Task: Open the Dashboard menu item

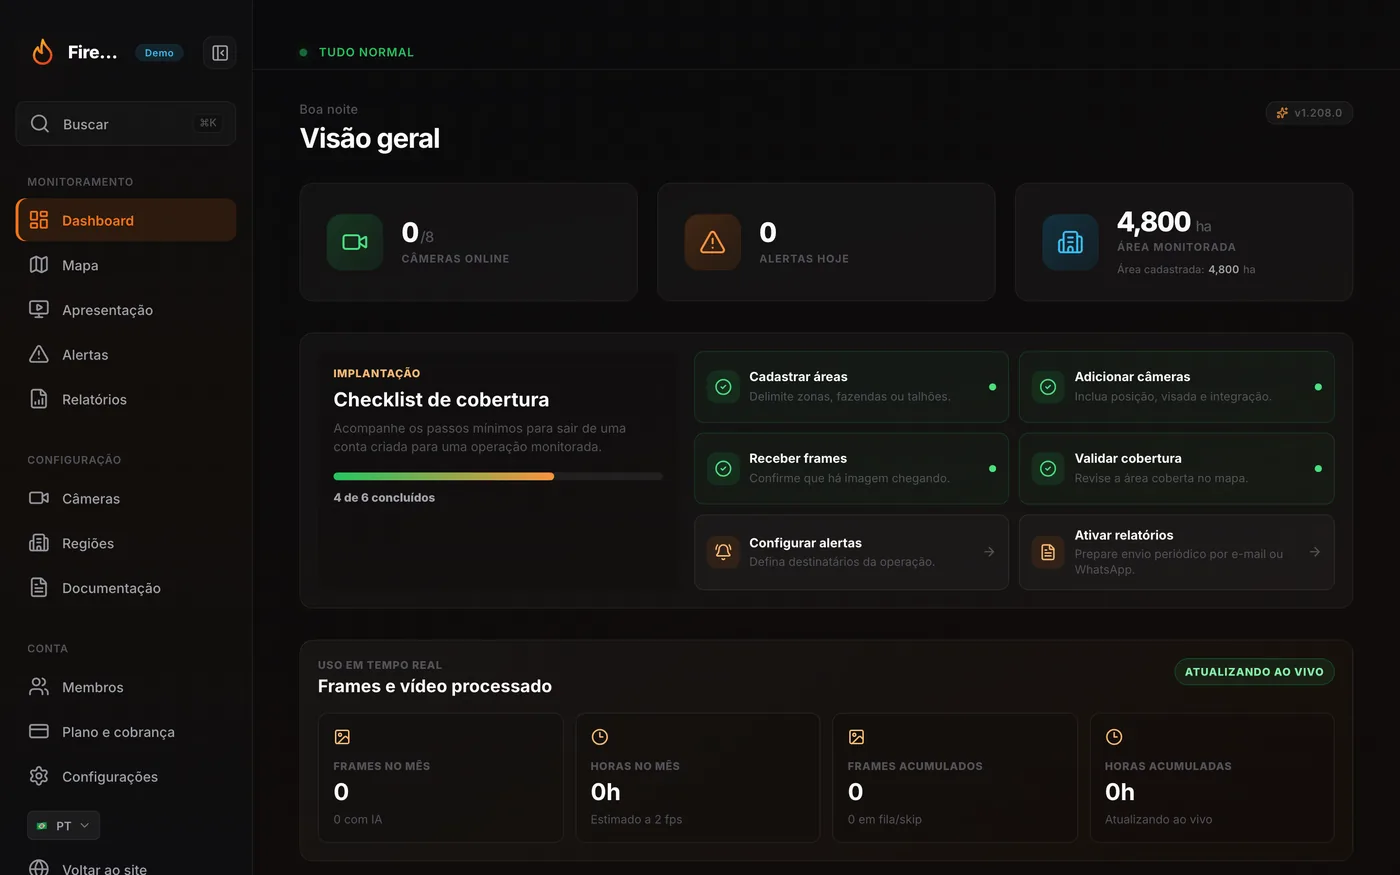Action: coord(126,220)
